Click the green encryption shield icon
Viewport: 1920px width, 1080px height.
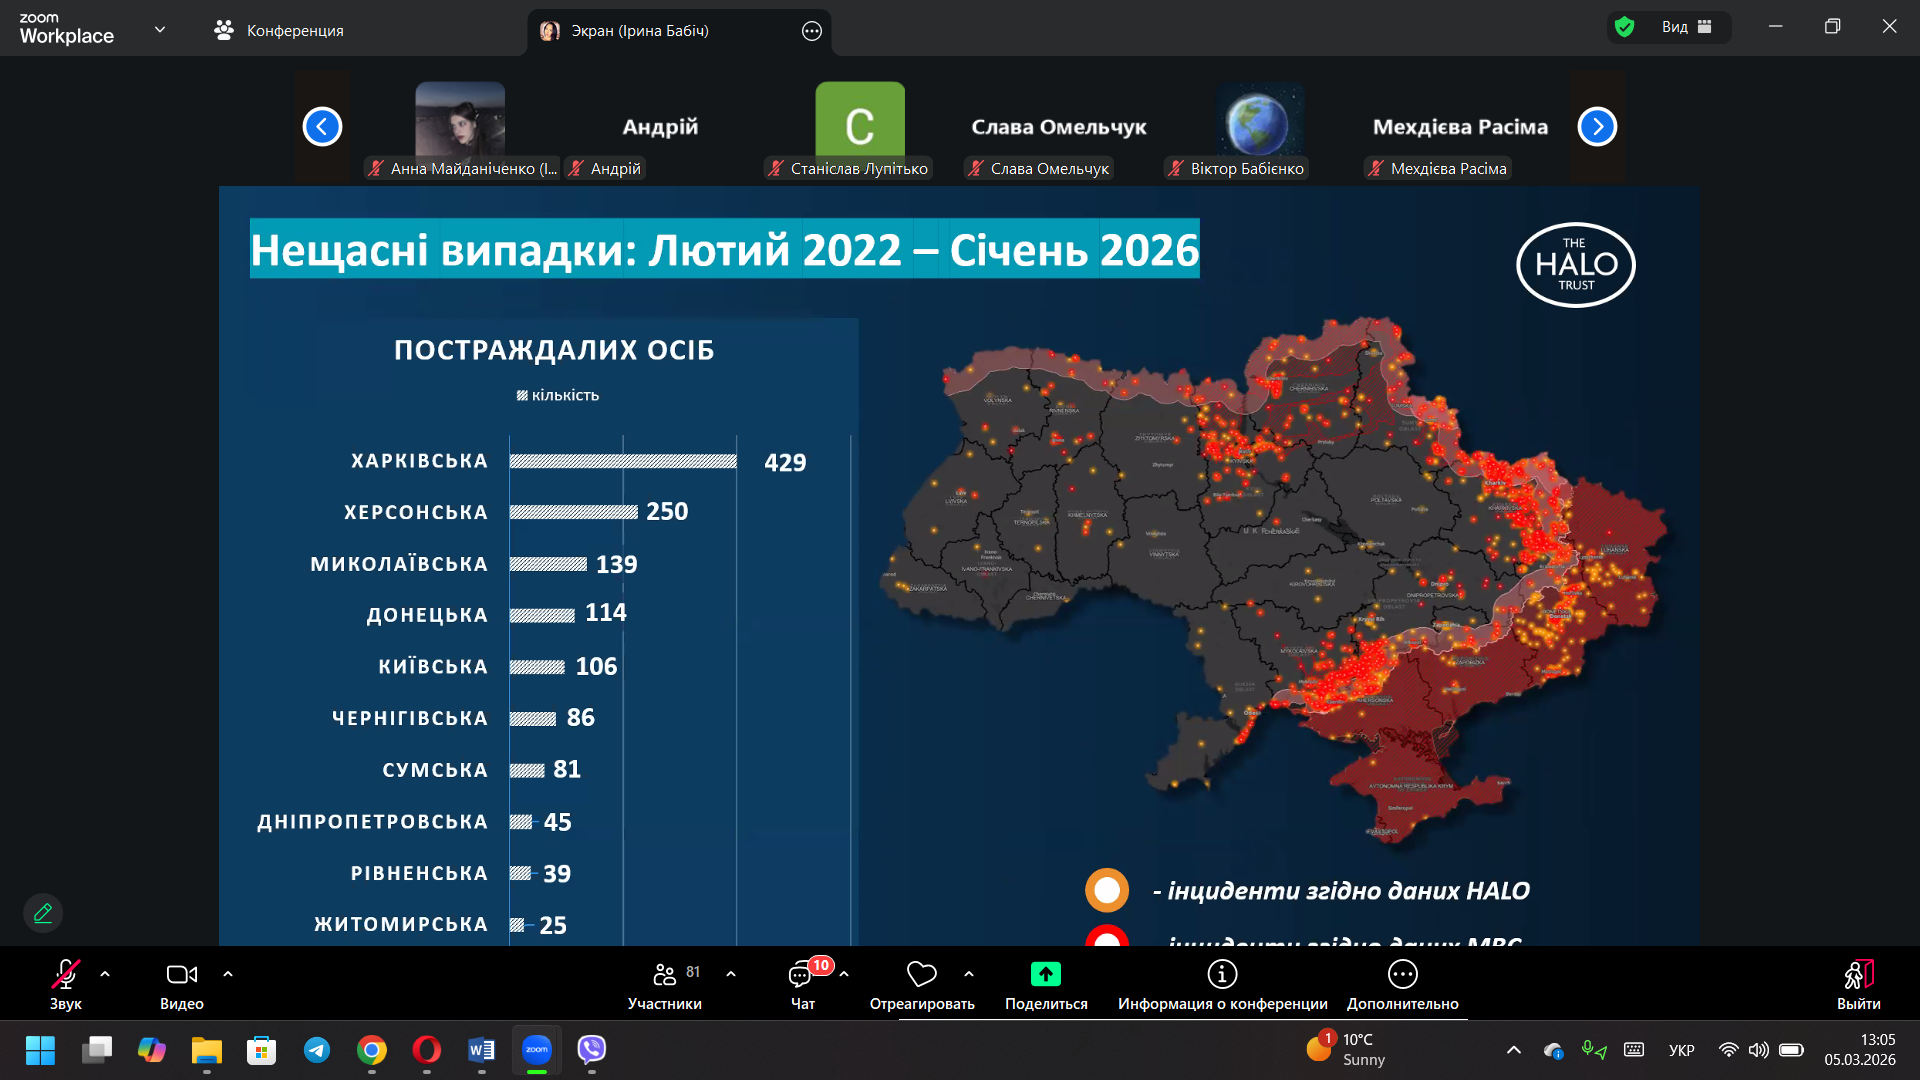tap(1625, 27)
